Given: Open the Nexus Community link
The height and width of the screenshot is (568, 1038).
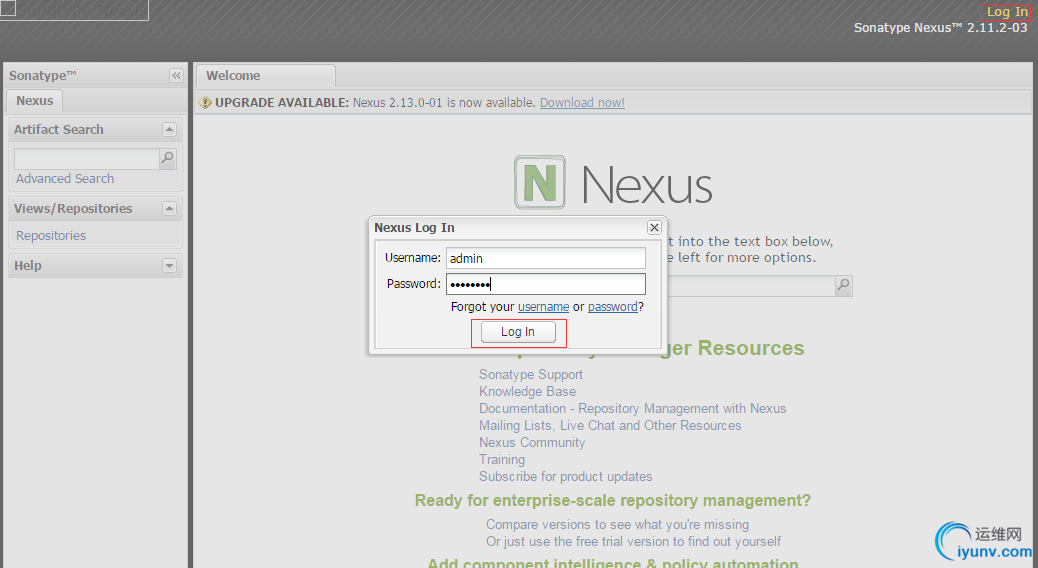Looking at the screenshot, I should tap(532, 442).
